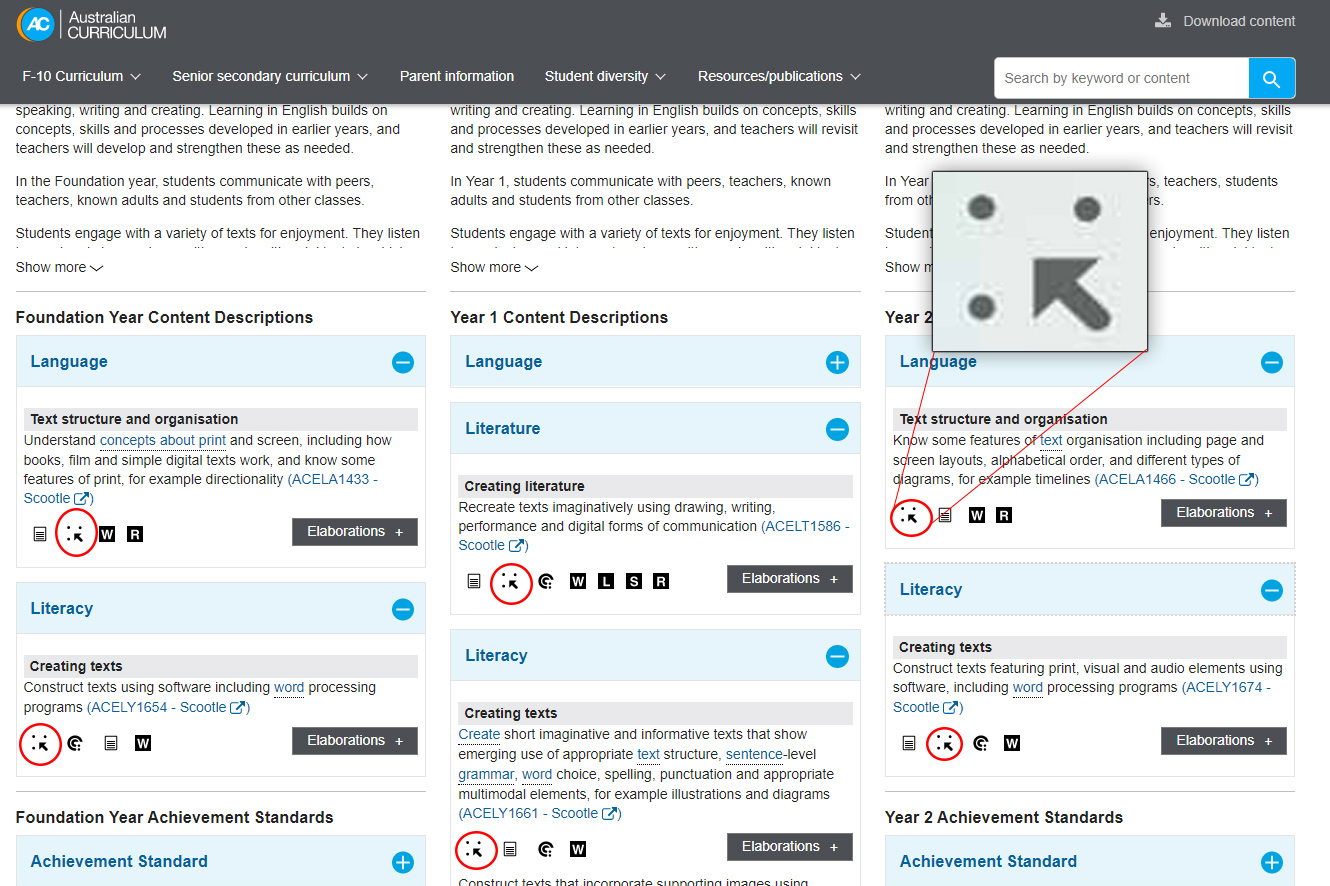The image size is (1330, 886).
Task: Expand Elaborations for ACELA1433 in Foundation Year
Action: coord(354,532)
